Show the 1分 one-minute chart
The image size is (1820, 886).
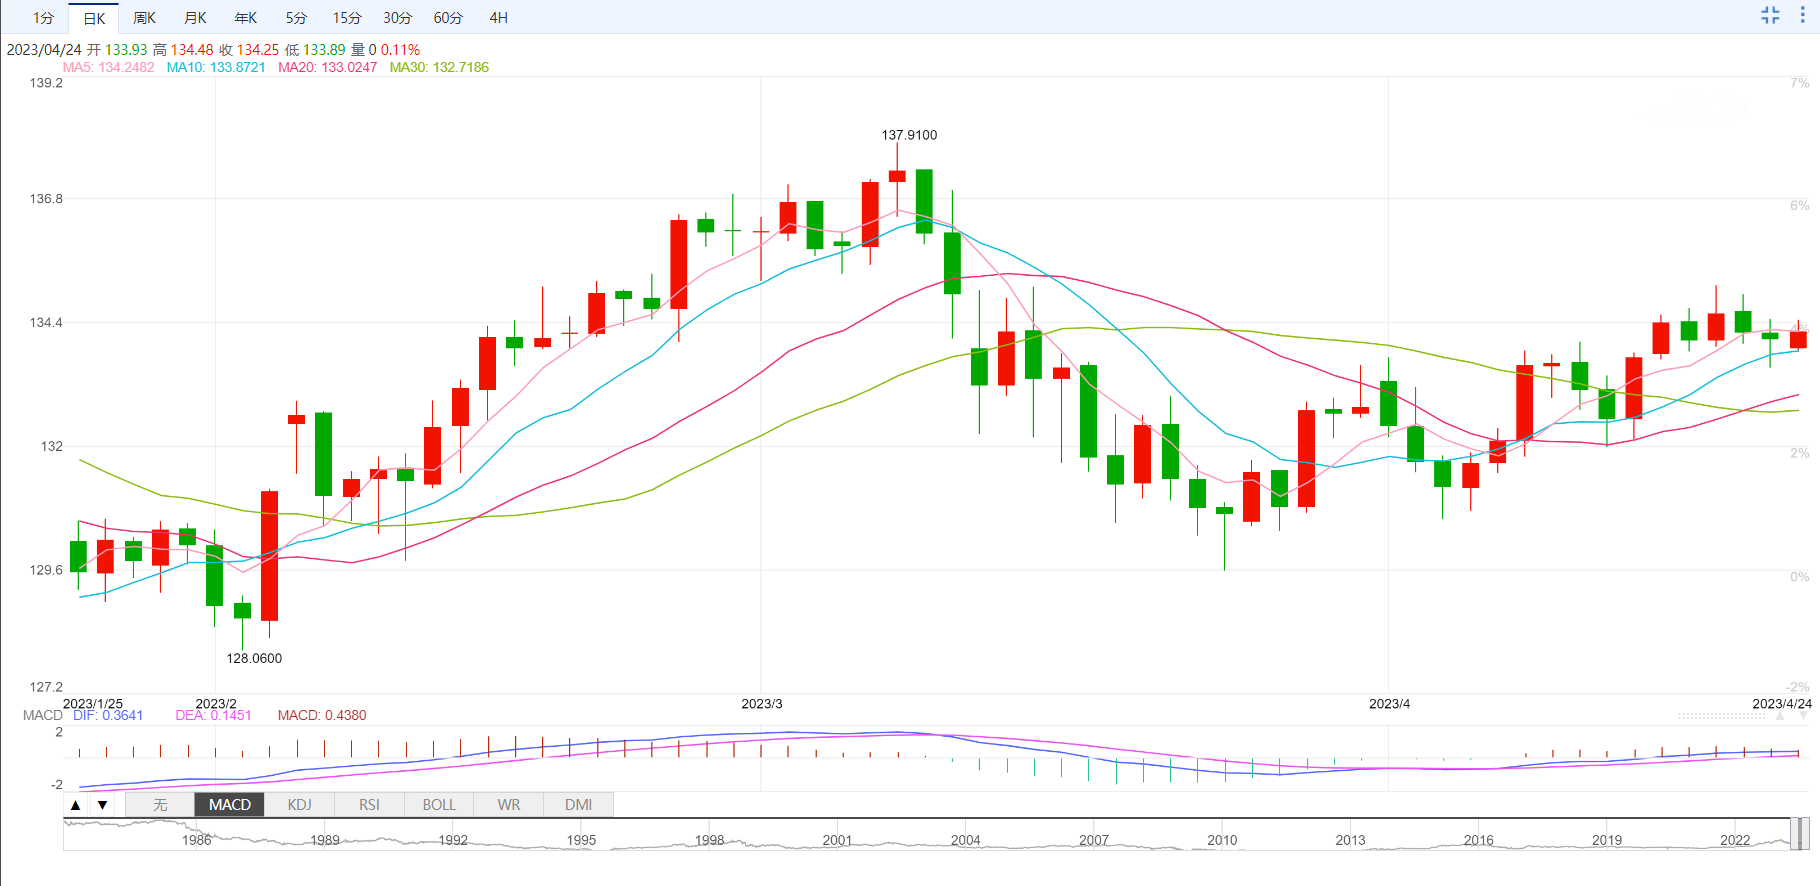point(43,18)
